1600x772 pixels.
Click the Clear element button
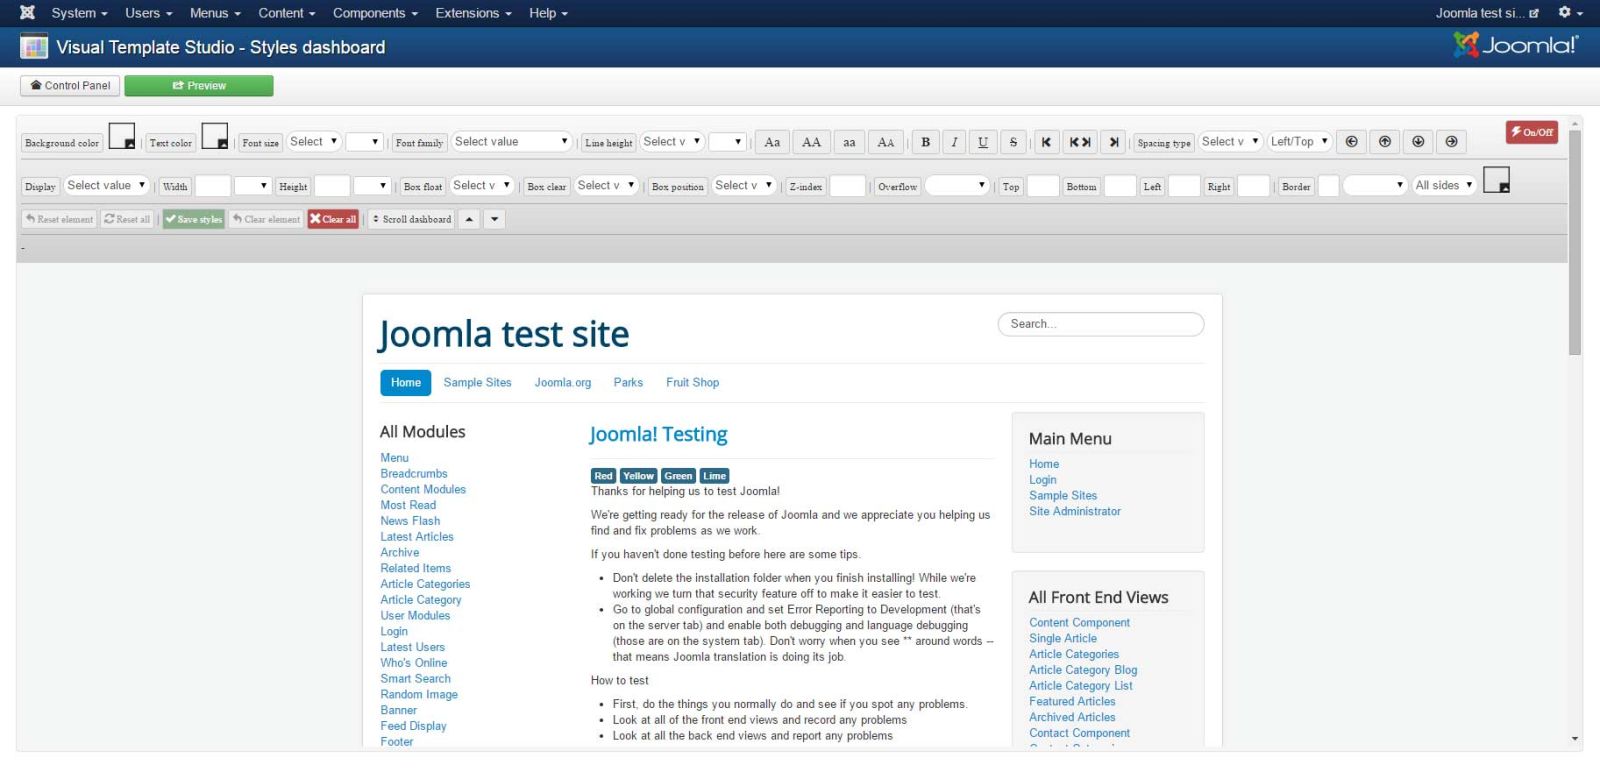pyautogui.click(x=266, y=219)
